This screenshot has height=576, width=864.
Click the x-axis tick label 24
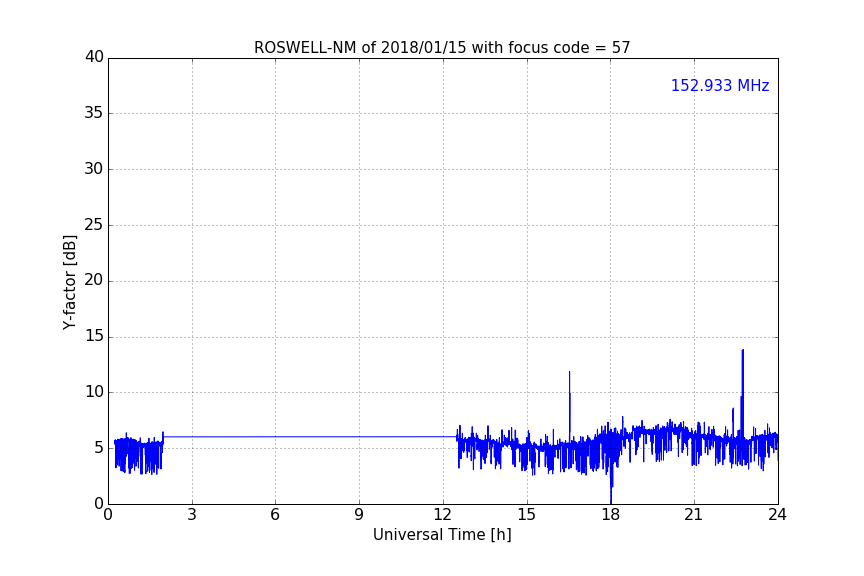click(x=777, y=515)
